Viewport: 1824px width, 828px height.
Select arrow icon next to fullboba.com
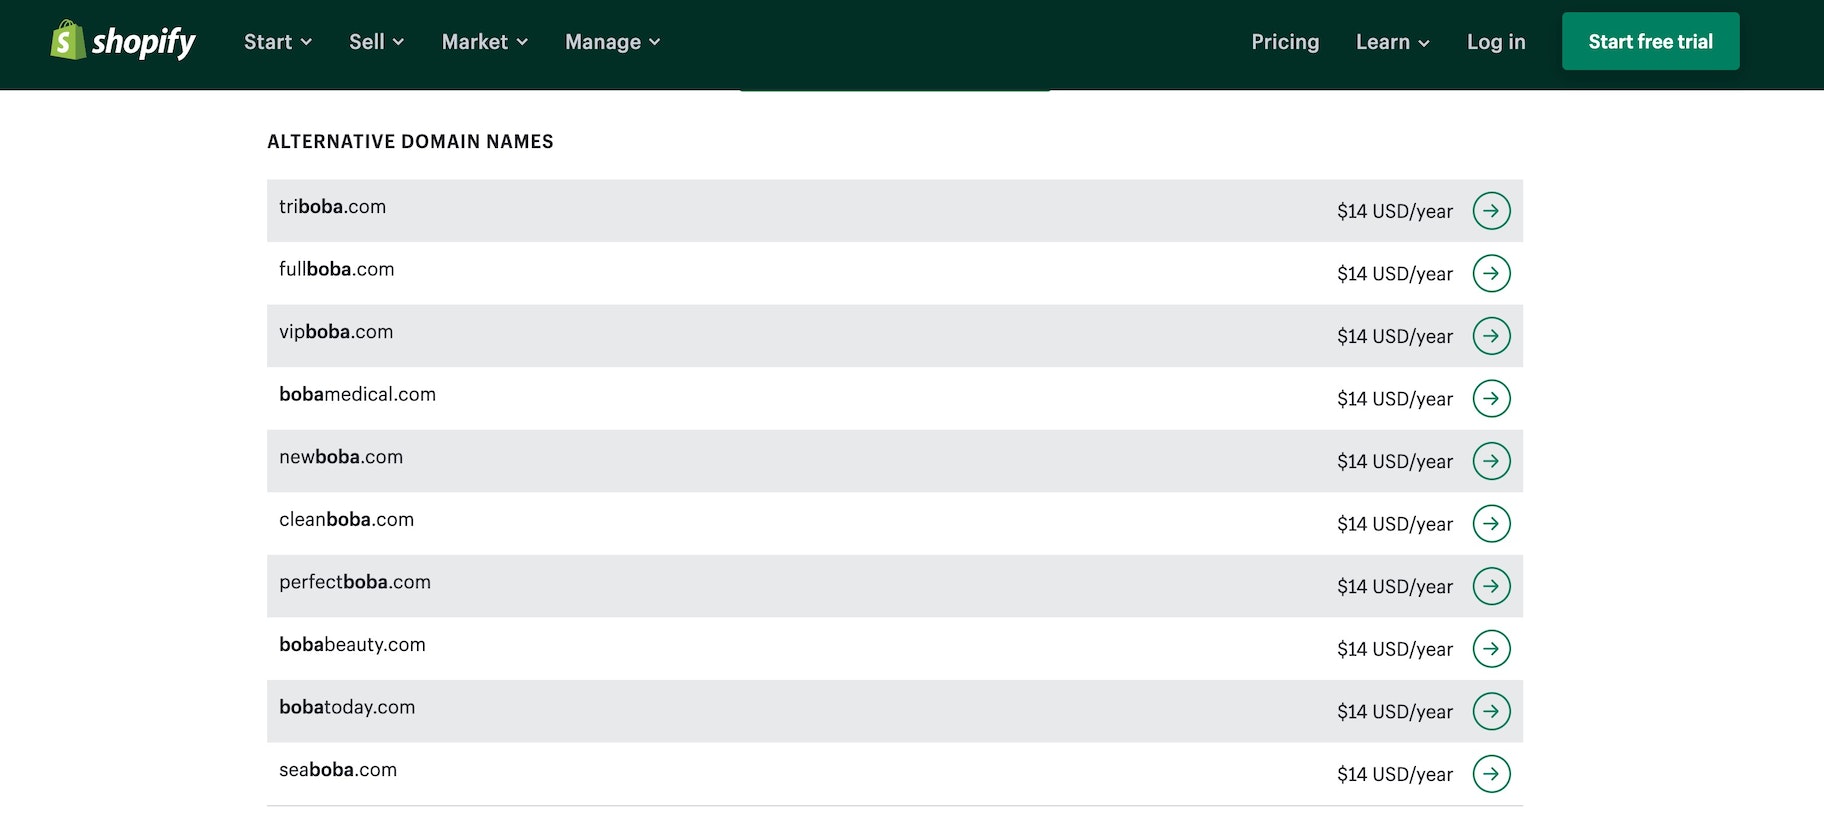tap(1491, 274)
